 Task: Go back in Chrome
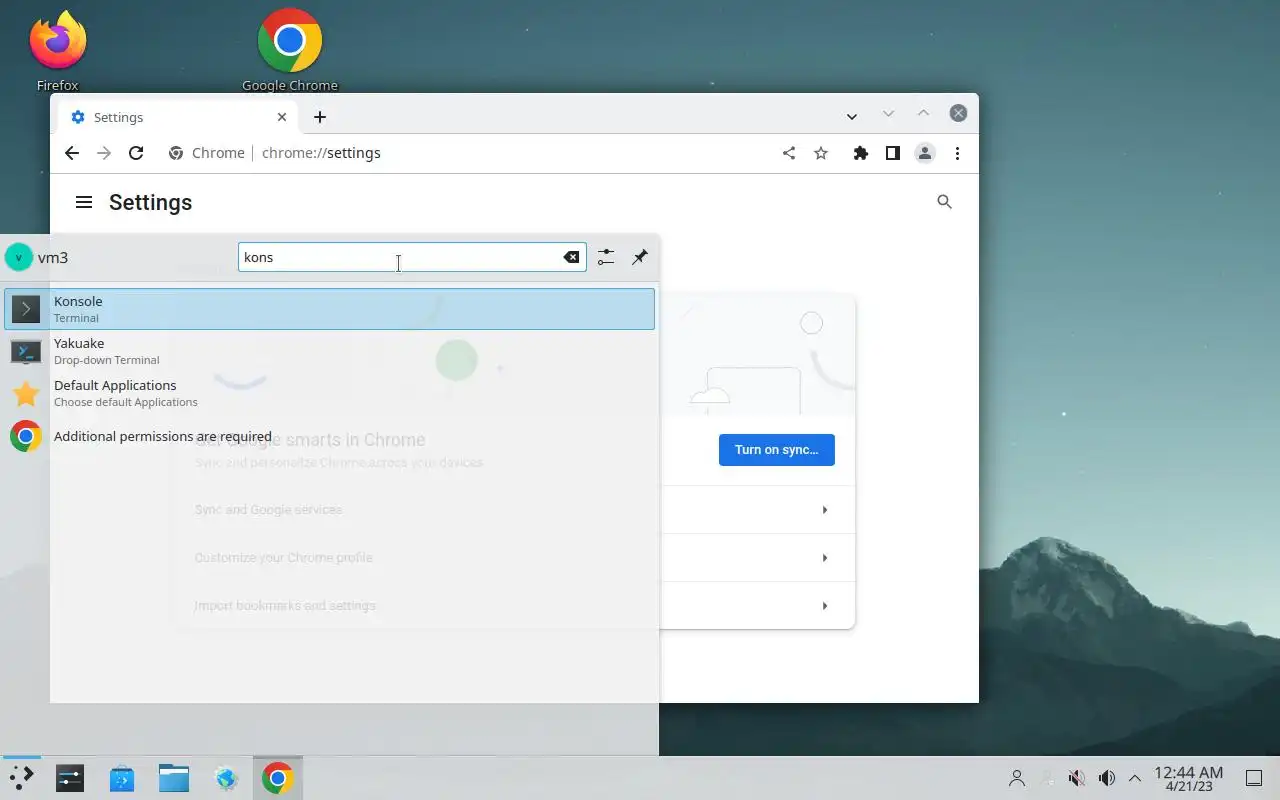pos(71,153)
